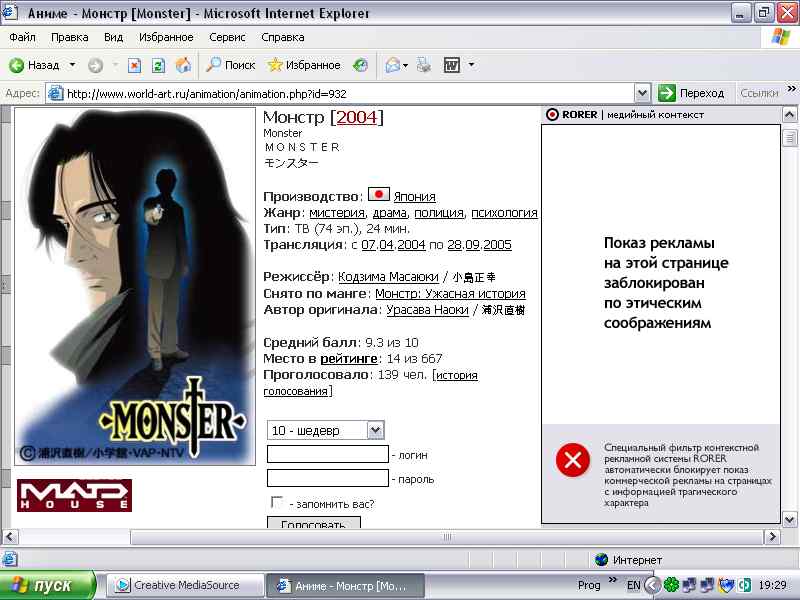Follow the 2004 year link
The image size is (800, 600).
(357, 117)
